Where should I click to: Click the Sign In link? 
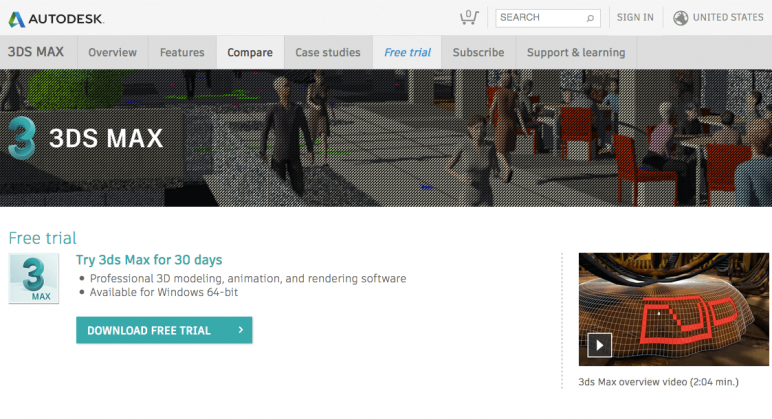(635, 17)
